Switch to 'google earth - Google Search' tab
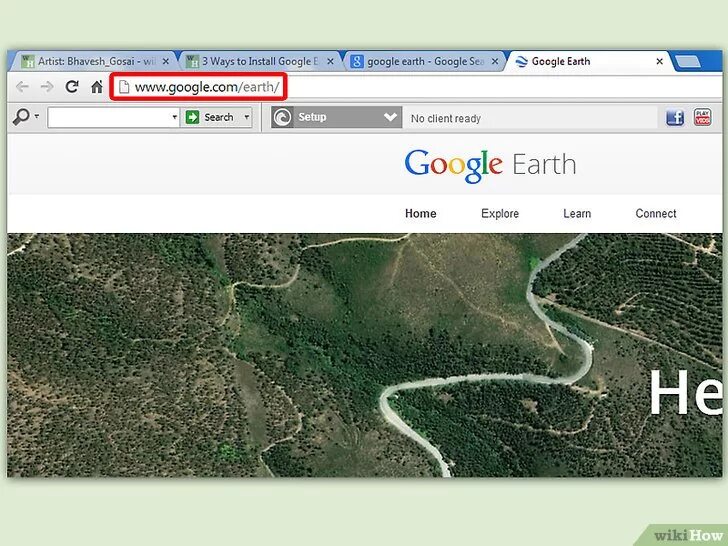The image size is (728, 546). pyautogui.click(x=423, y=61)
